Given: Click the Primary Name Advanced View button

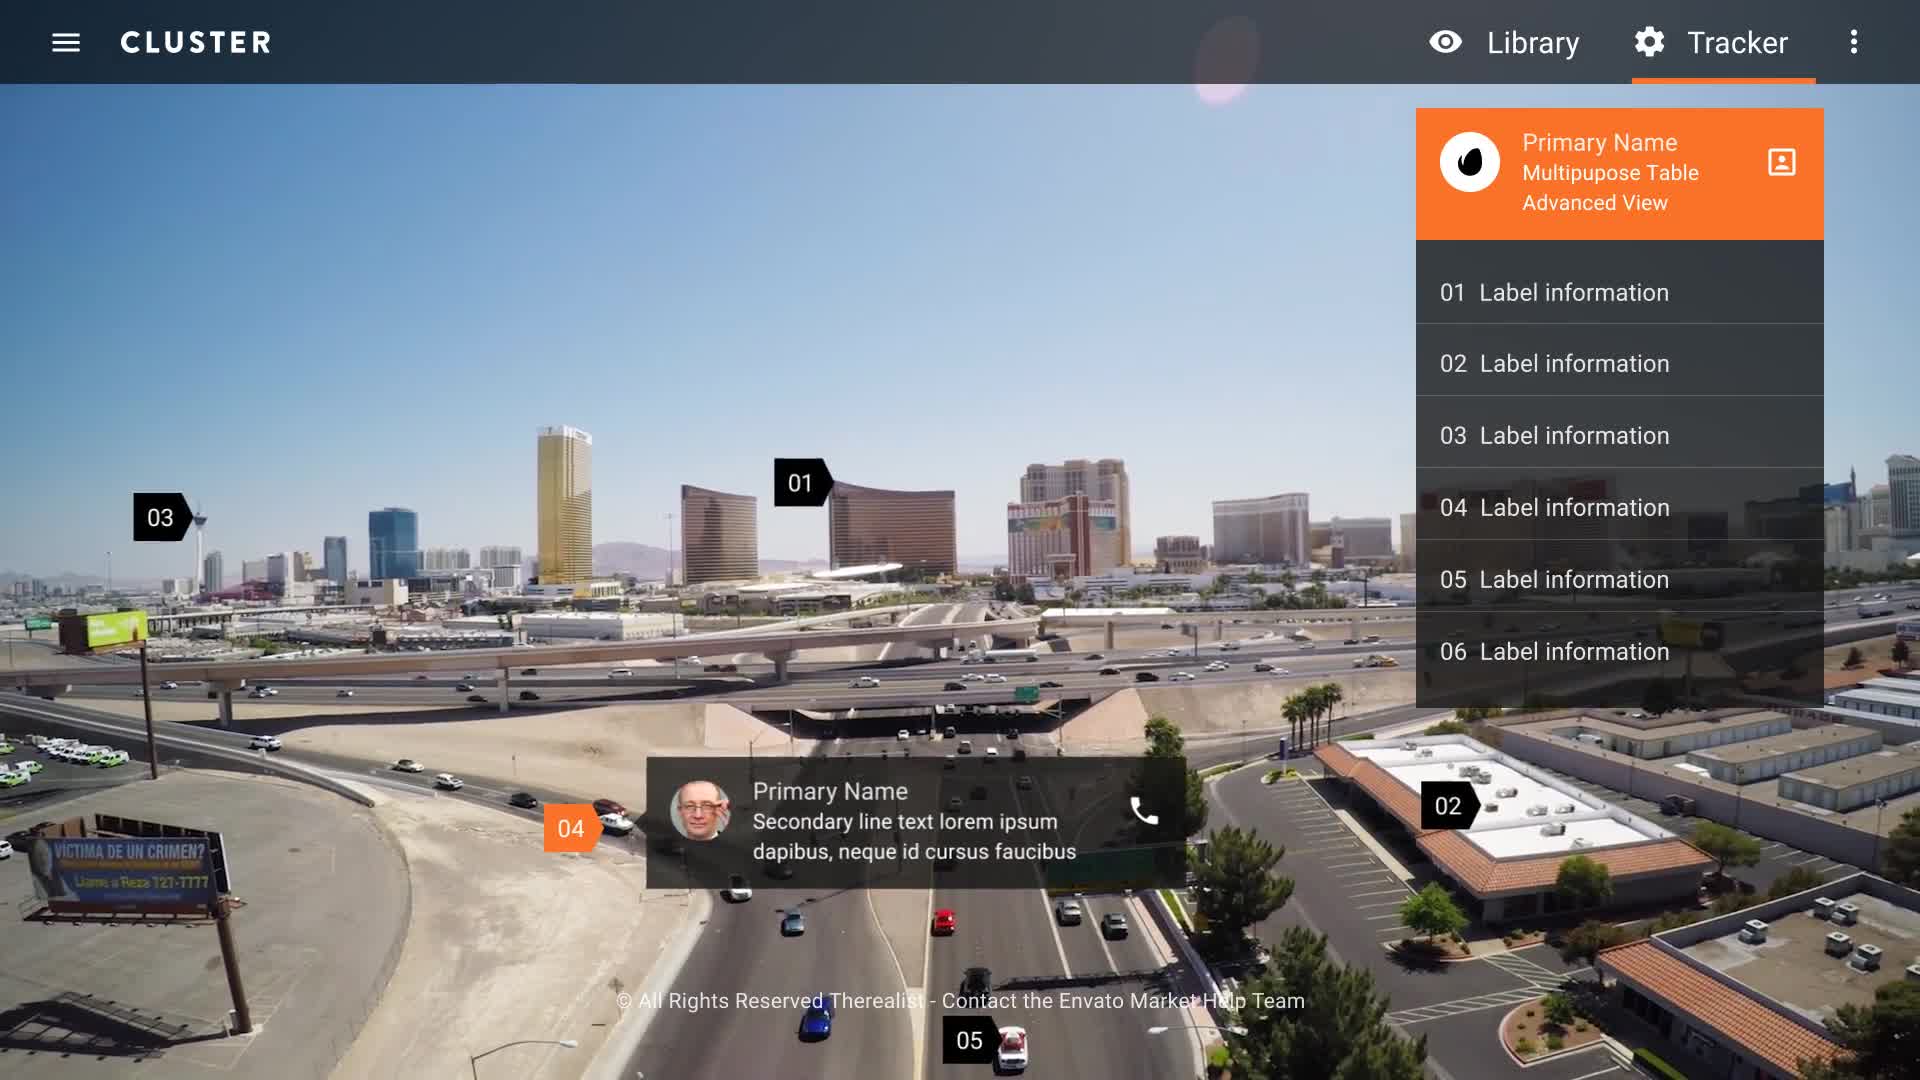Looking at the screenshot, I should 1619,173.
